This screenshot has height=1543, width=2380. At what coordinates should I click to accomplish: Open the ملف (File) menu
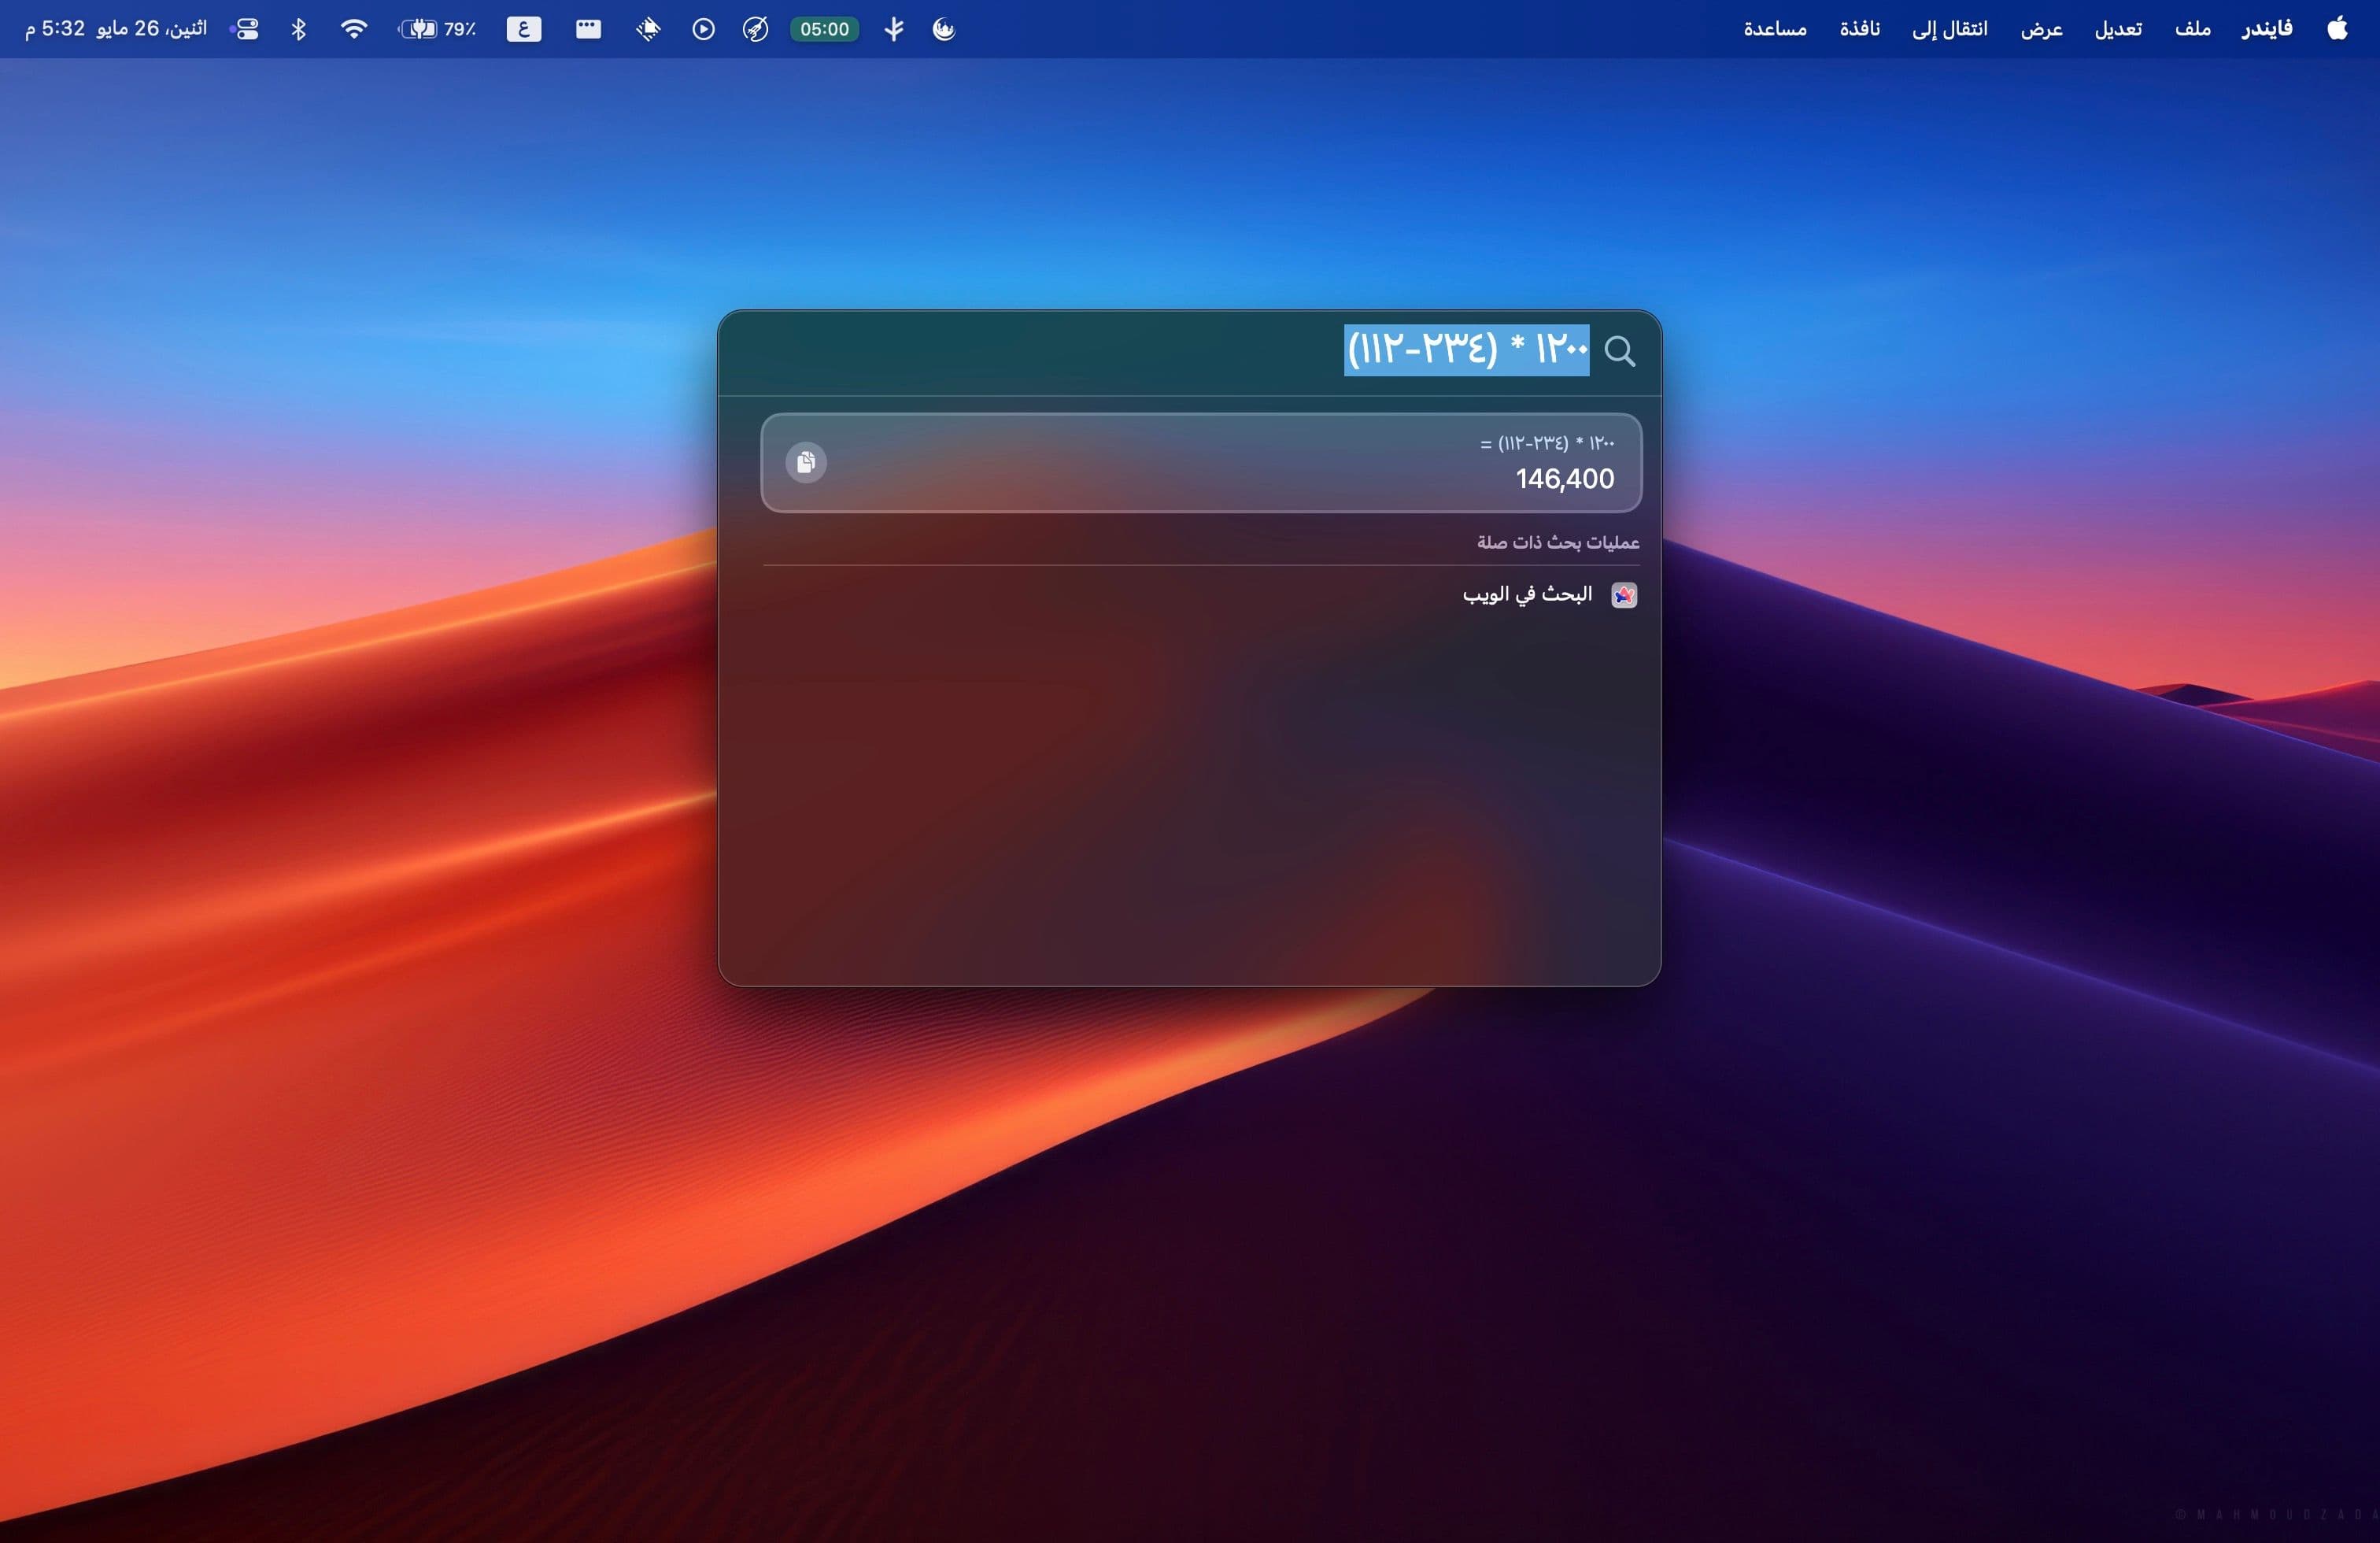(x=2192, y=29)
